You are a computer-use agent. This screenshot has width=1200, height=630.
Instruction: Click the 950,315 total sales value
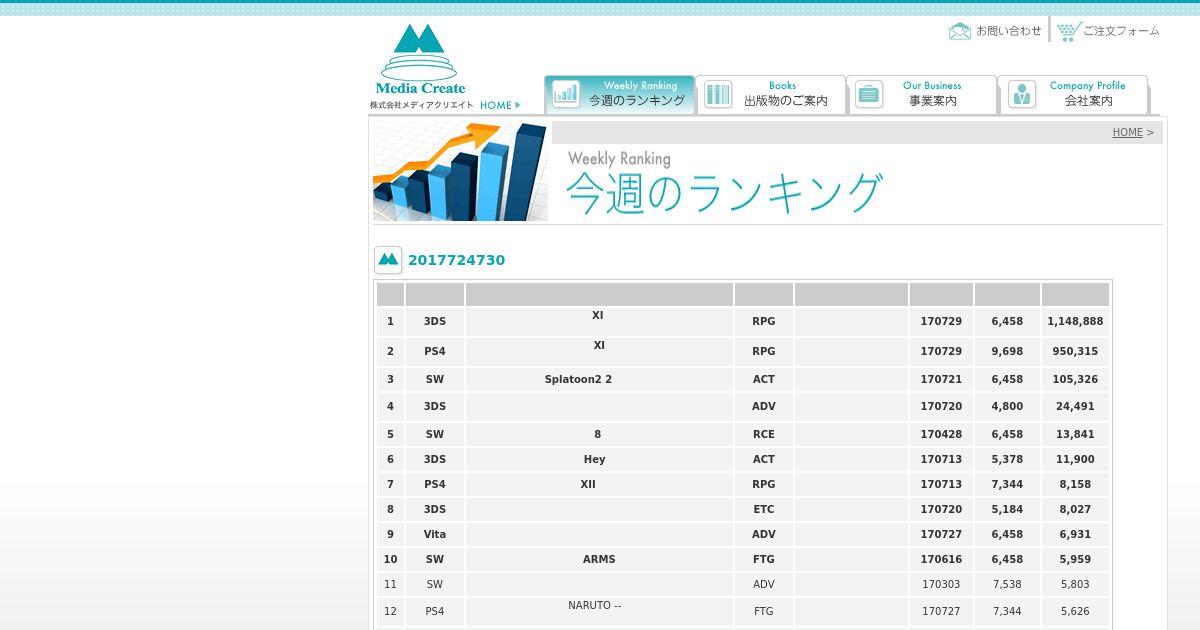pyautogui.click(x=1075, y=351)
